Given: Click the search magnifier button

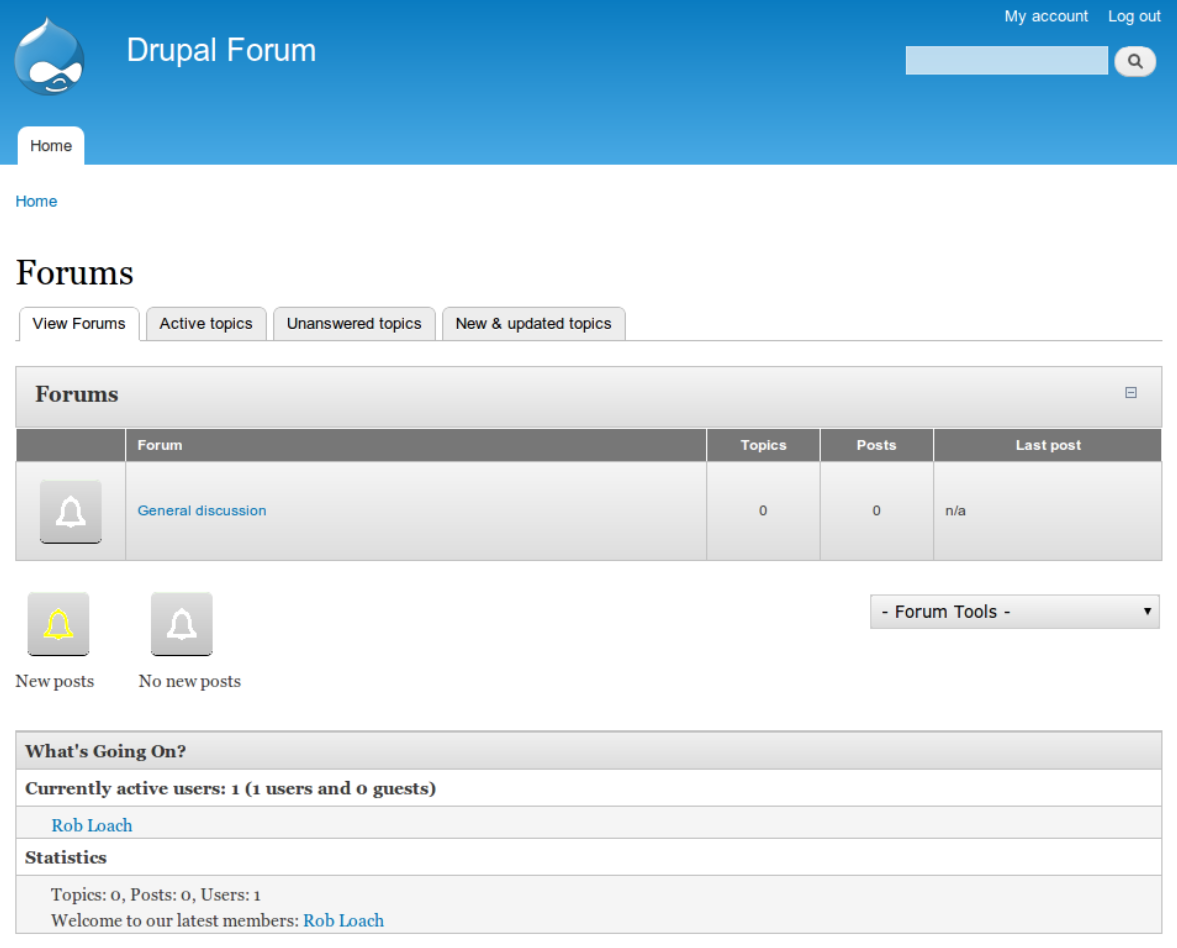Looking at the screenshot, I should pos(1135,61).
